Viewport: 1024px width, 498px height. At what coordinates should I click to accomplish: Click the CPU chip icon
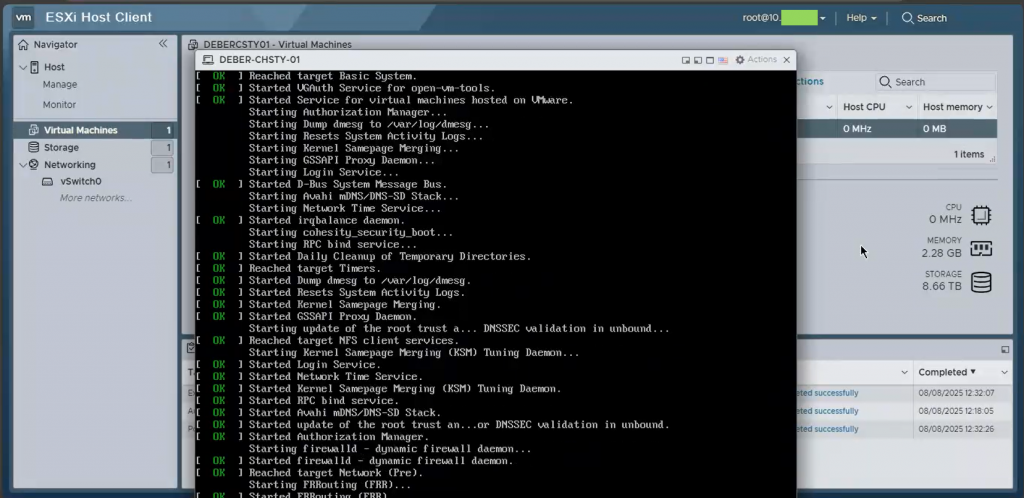pyautogui.click(x=981, y=214)
